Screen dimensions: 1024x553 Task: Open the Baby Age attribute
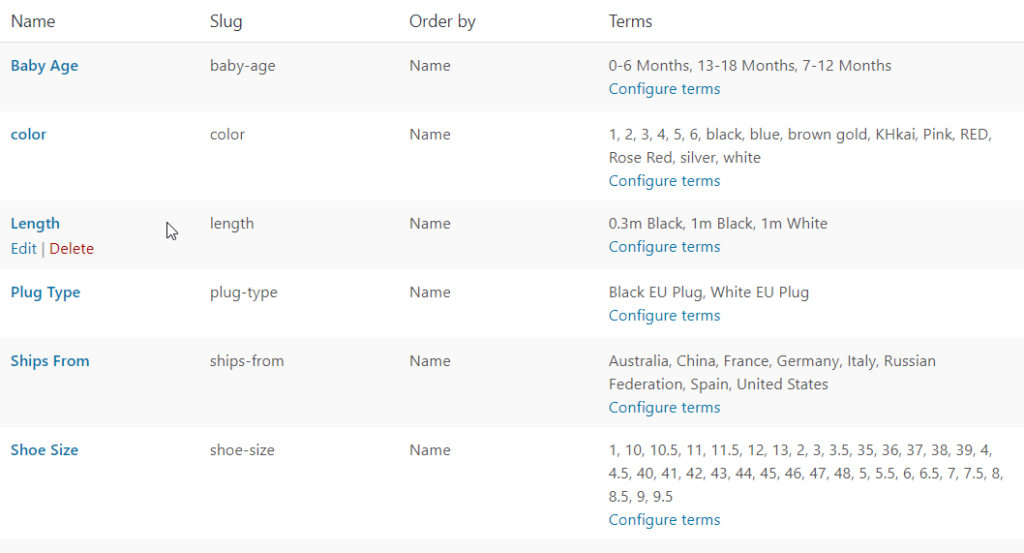[x=44, y=66]
